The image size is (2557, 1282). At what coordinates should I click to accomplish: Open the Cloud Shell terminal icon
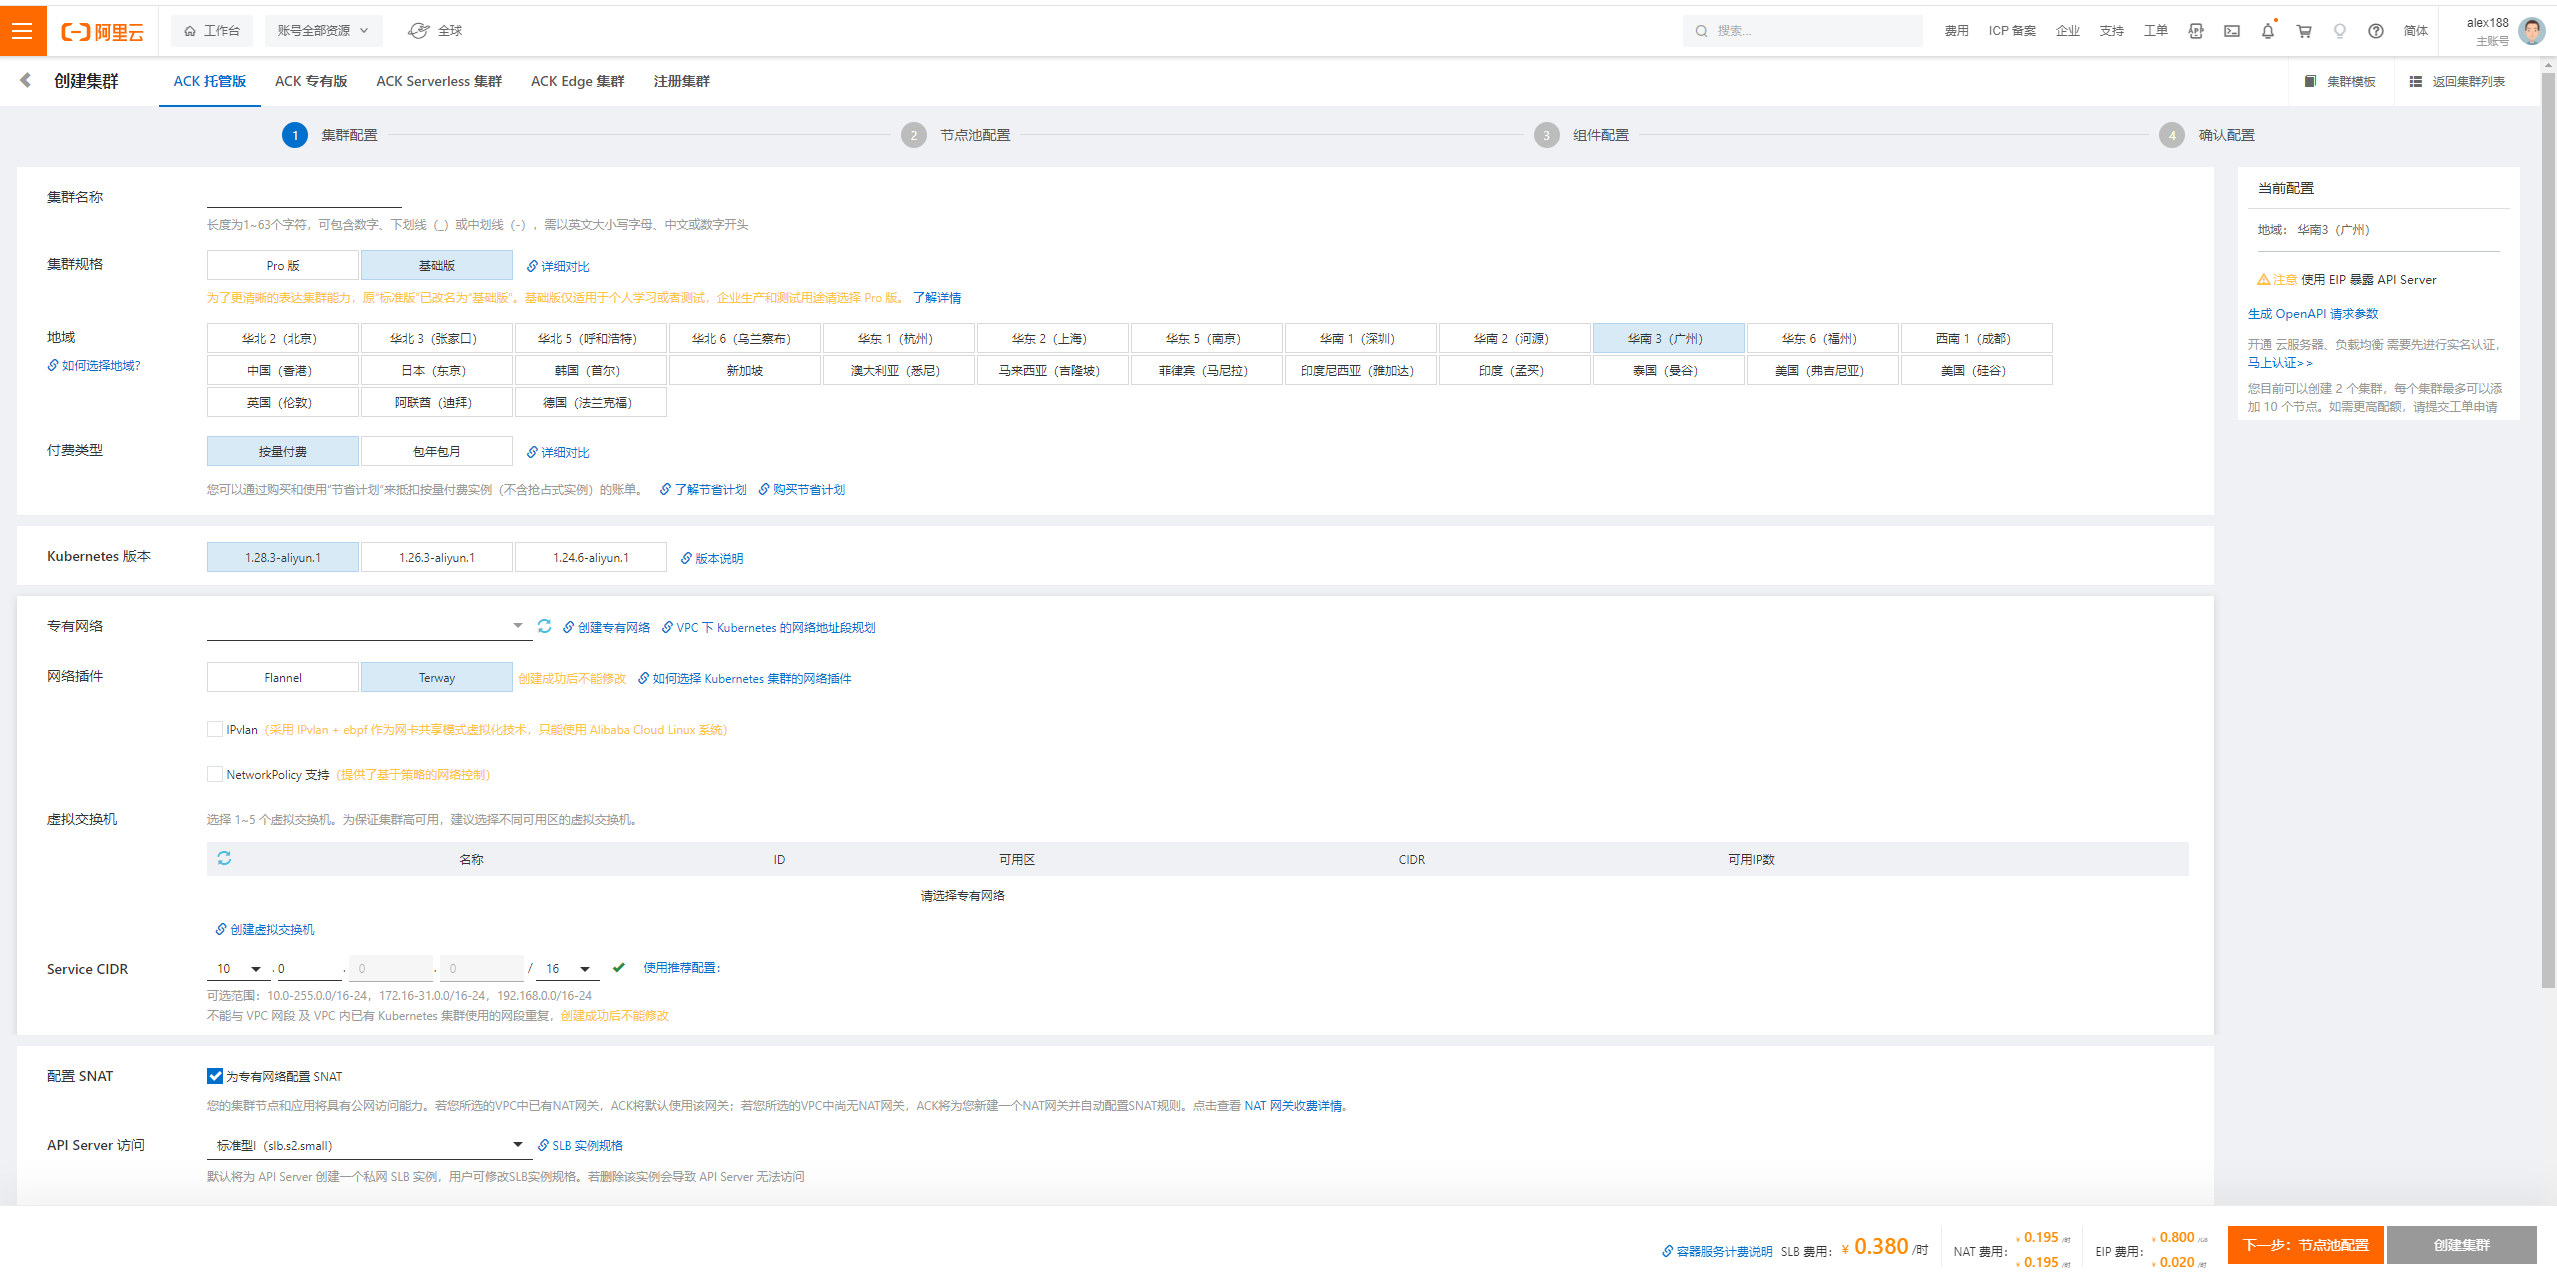[x=2231, y=31]
